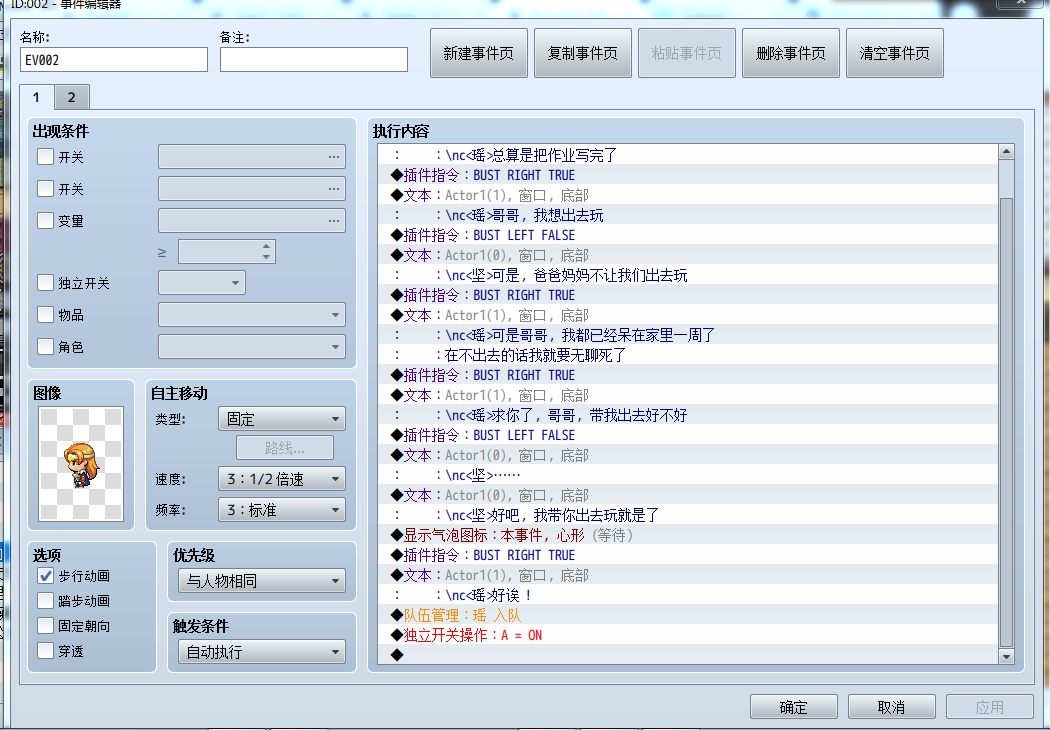1050x730 pixels.
Task: Switch to event page tab 2
Action: tap(72, 98)
